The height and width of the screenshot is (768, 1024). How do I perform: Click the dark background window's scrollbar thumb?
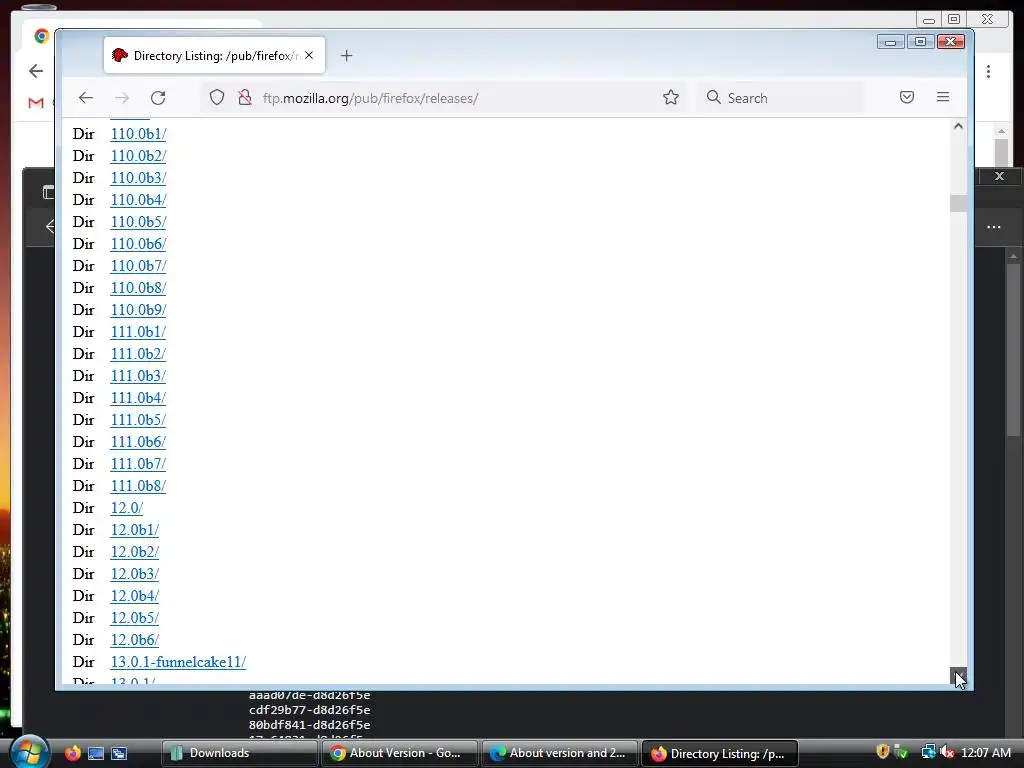point(1013,349)
